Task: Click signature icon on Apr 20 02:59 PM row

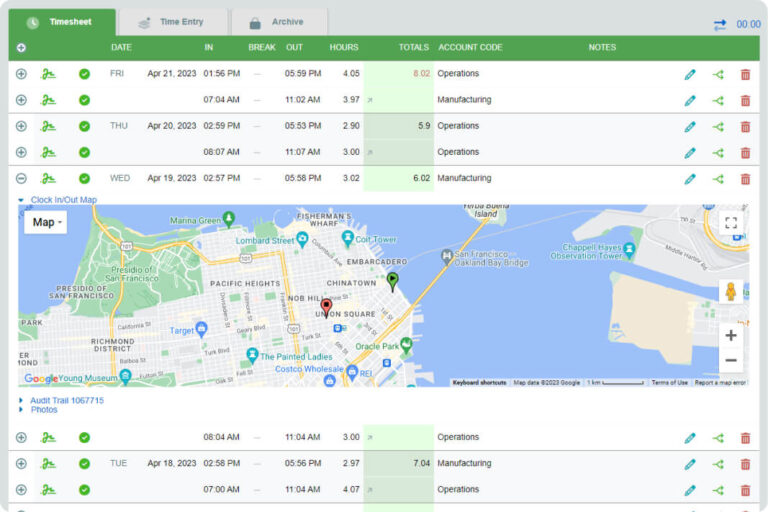Action: 48,126
